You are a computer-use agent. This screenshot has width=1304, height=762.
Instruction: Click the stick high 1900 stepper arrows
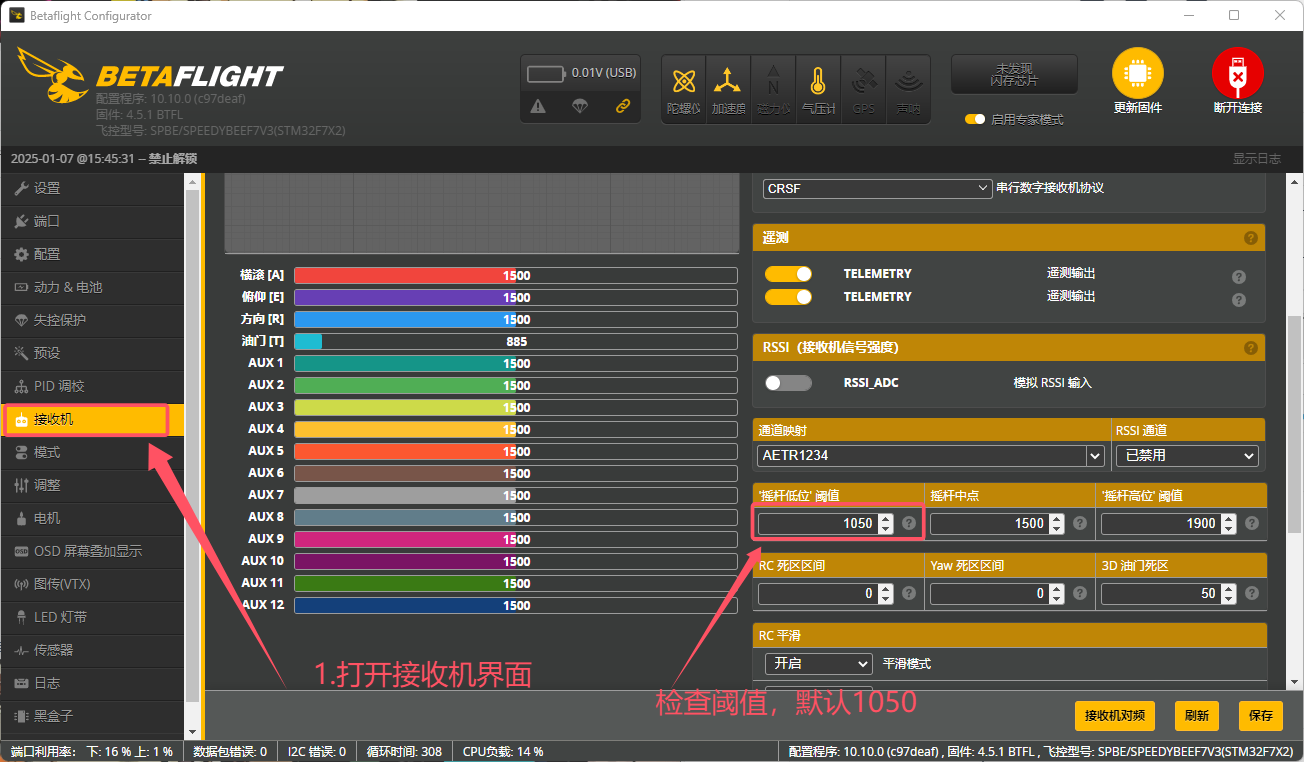pyautogui.click(x=1229, y=523)
